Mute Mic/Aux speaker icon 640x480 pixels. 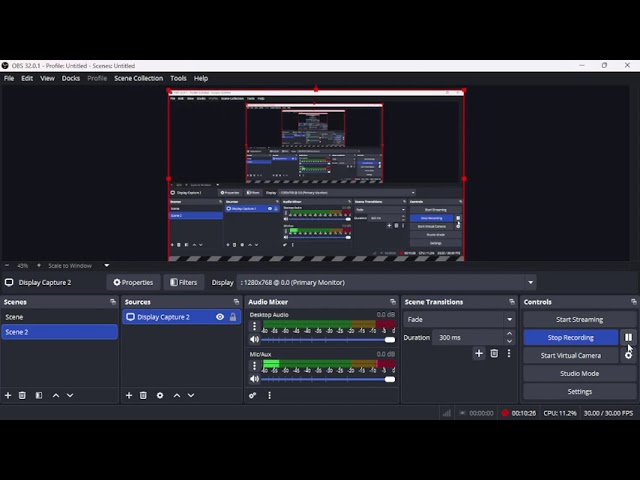(254, 379)
